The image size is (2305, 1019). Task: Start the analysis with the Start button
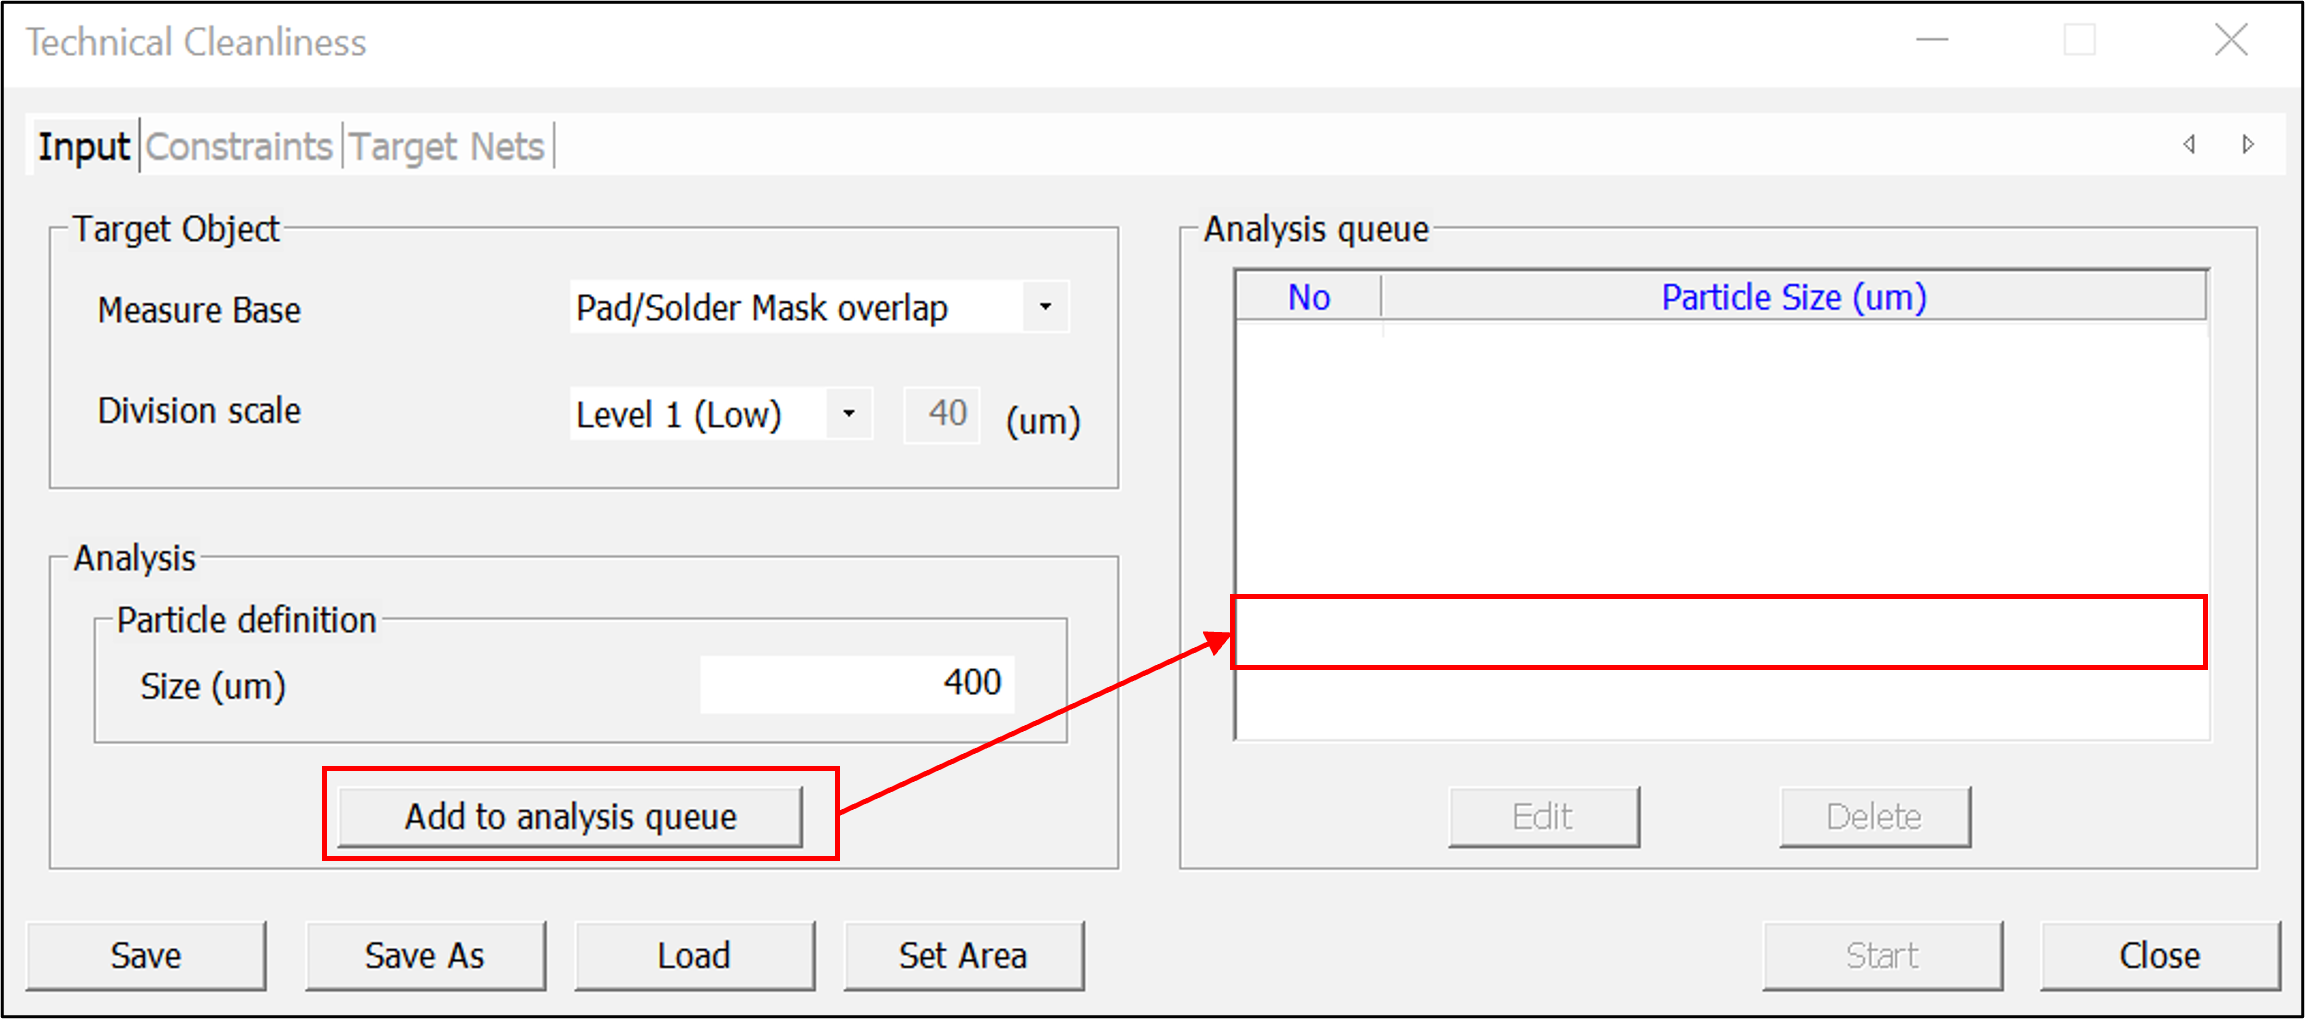[1882, 956]
